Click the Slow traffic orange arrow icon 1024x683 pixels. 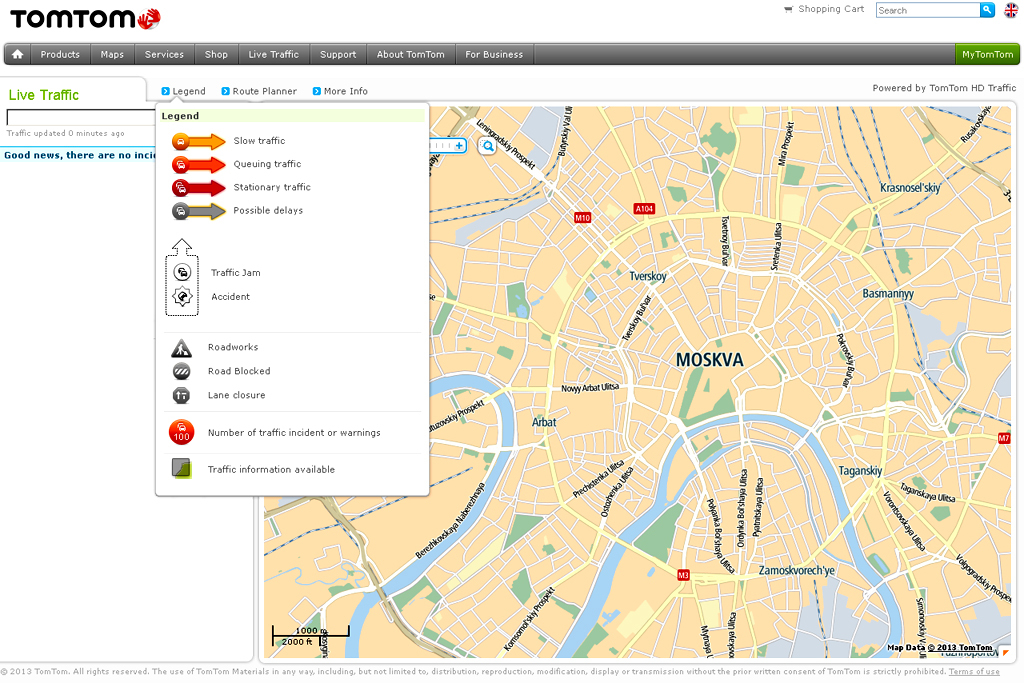point(198,141)
